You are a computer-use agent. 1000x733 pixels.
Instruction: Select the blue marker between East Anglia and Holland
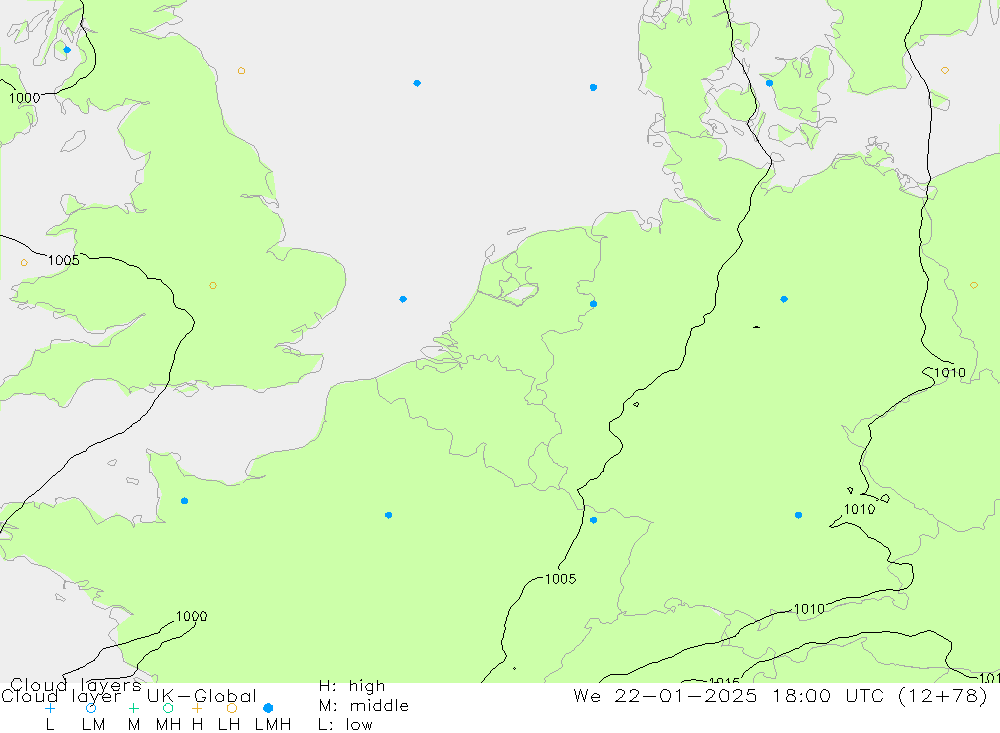[403, 299]
